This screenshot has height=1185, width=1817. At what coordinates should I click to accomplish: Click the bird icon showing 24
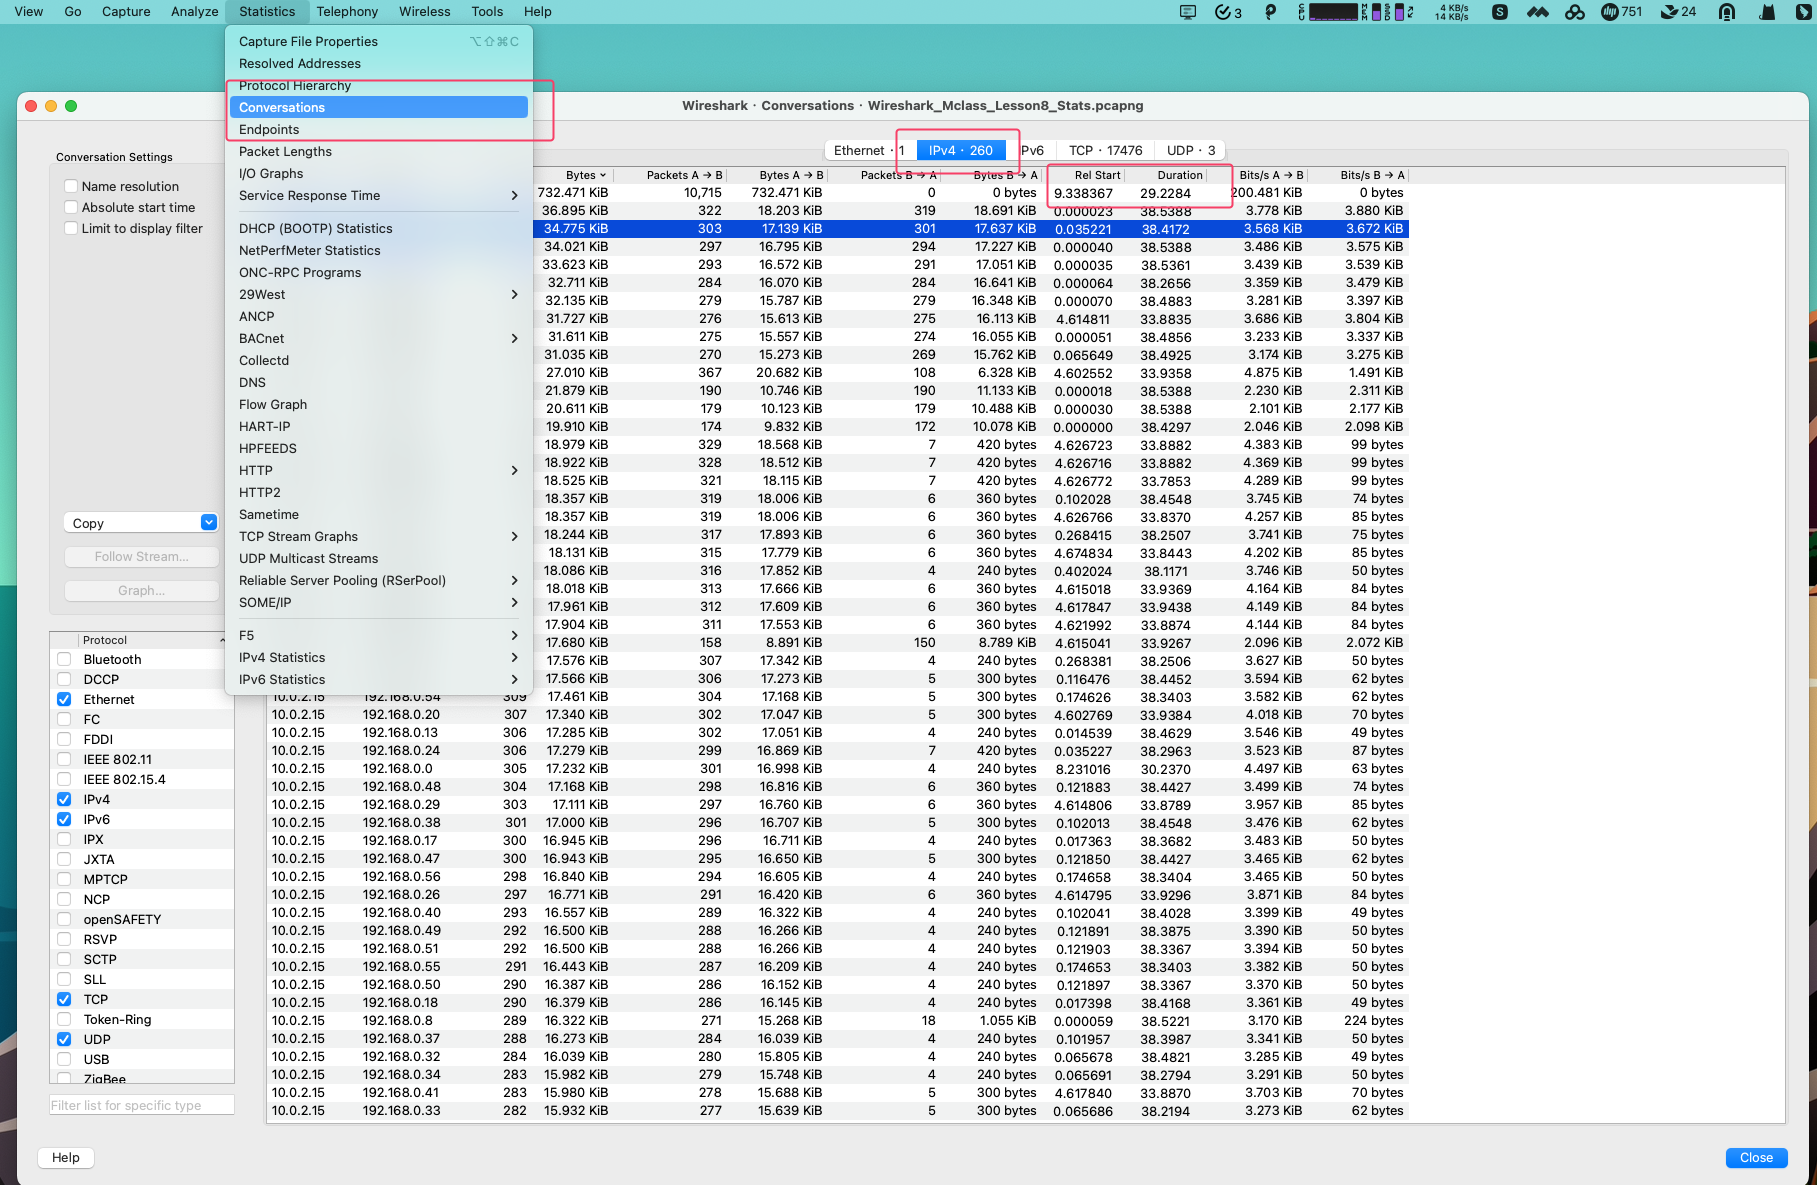1672,12
